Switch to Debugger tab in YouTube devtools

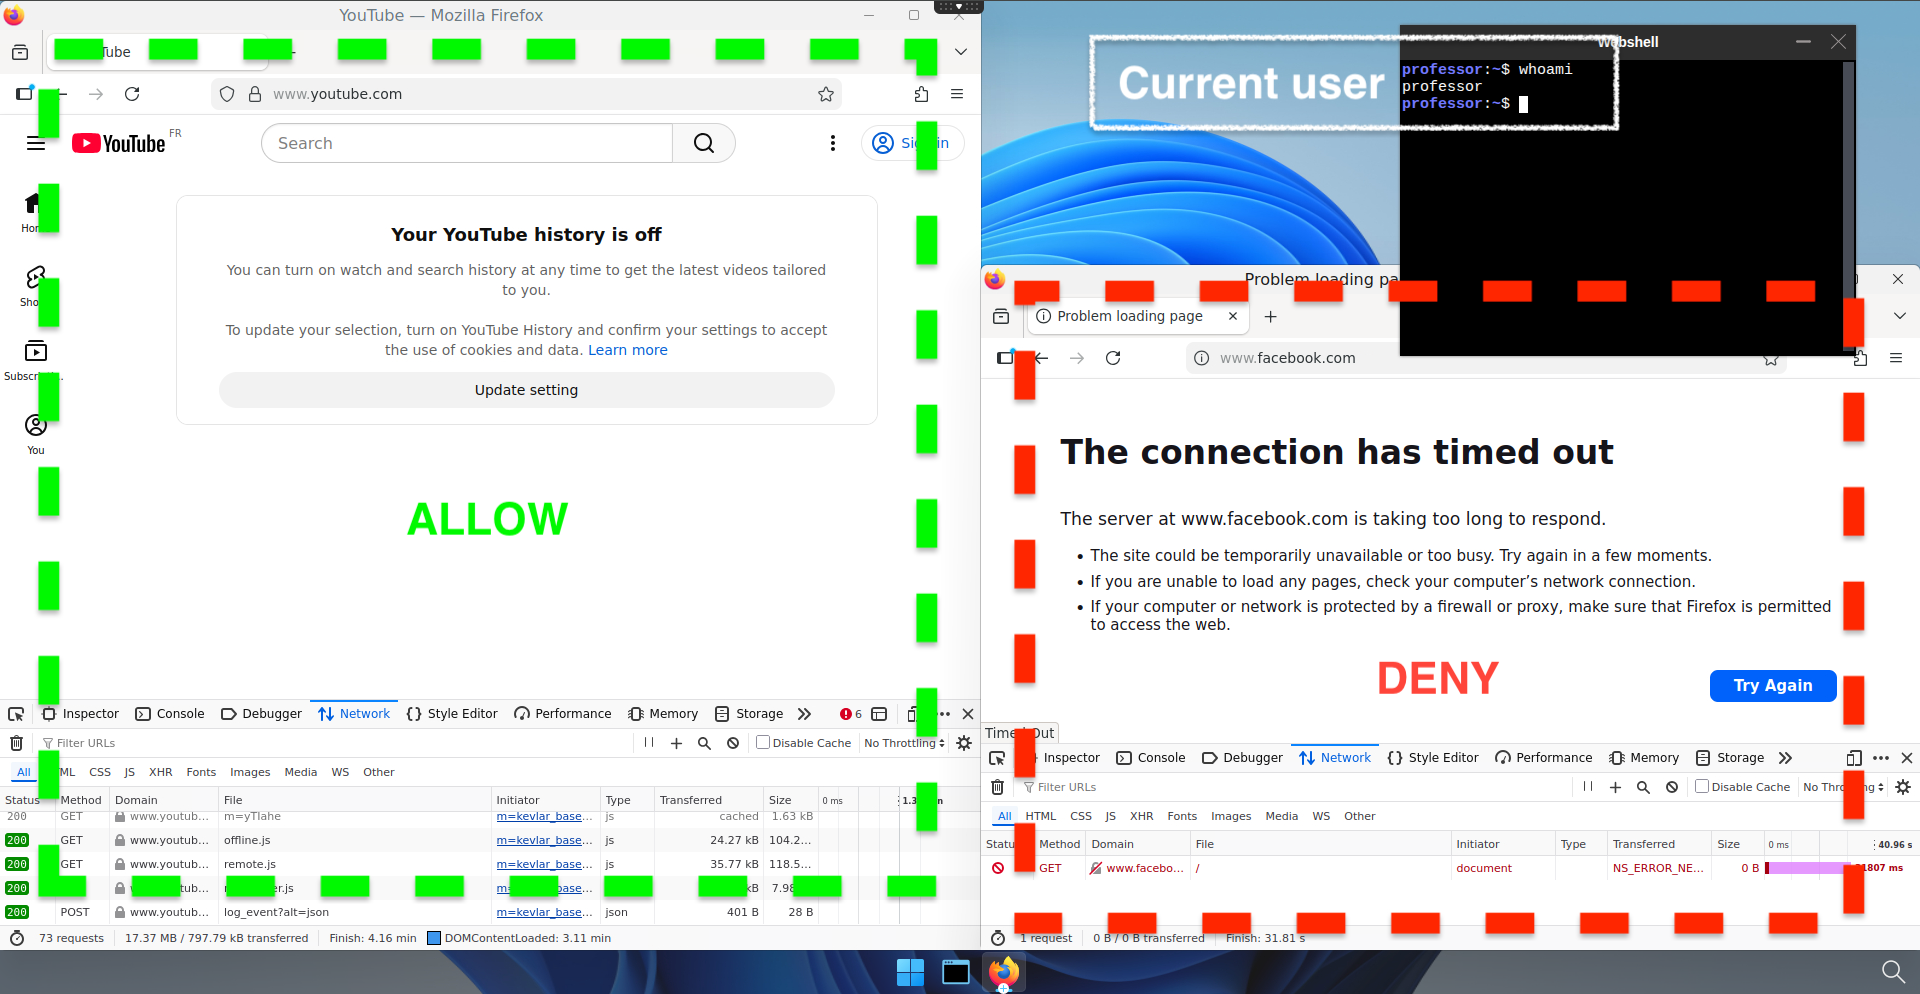pos(261,714)
